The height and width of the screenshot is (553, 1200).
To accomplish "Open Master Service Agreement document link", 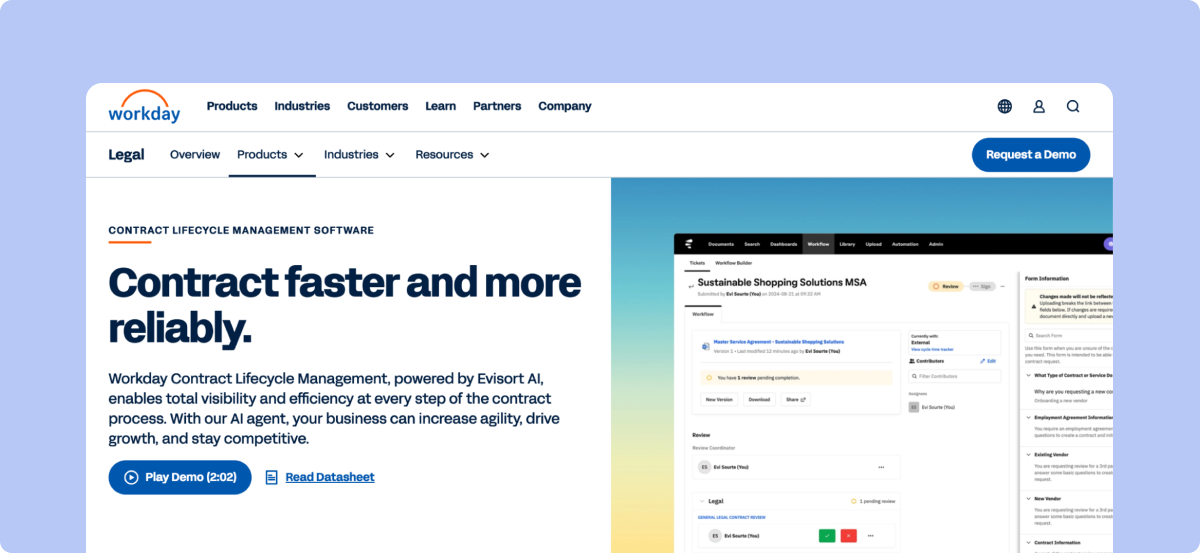I will coord(779,342).
